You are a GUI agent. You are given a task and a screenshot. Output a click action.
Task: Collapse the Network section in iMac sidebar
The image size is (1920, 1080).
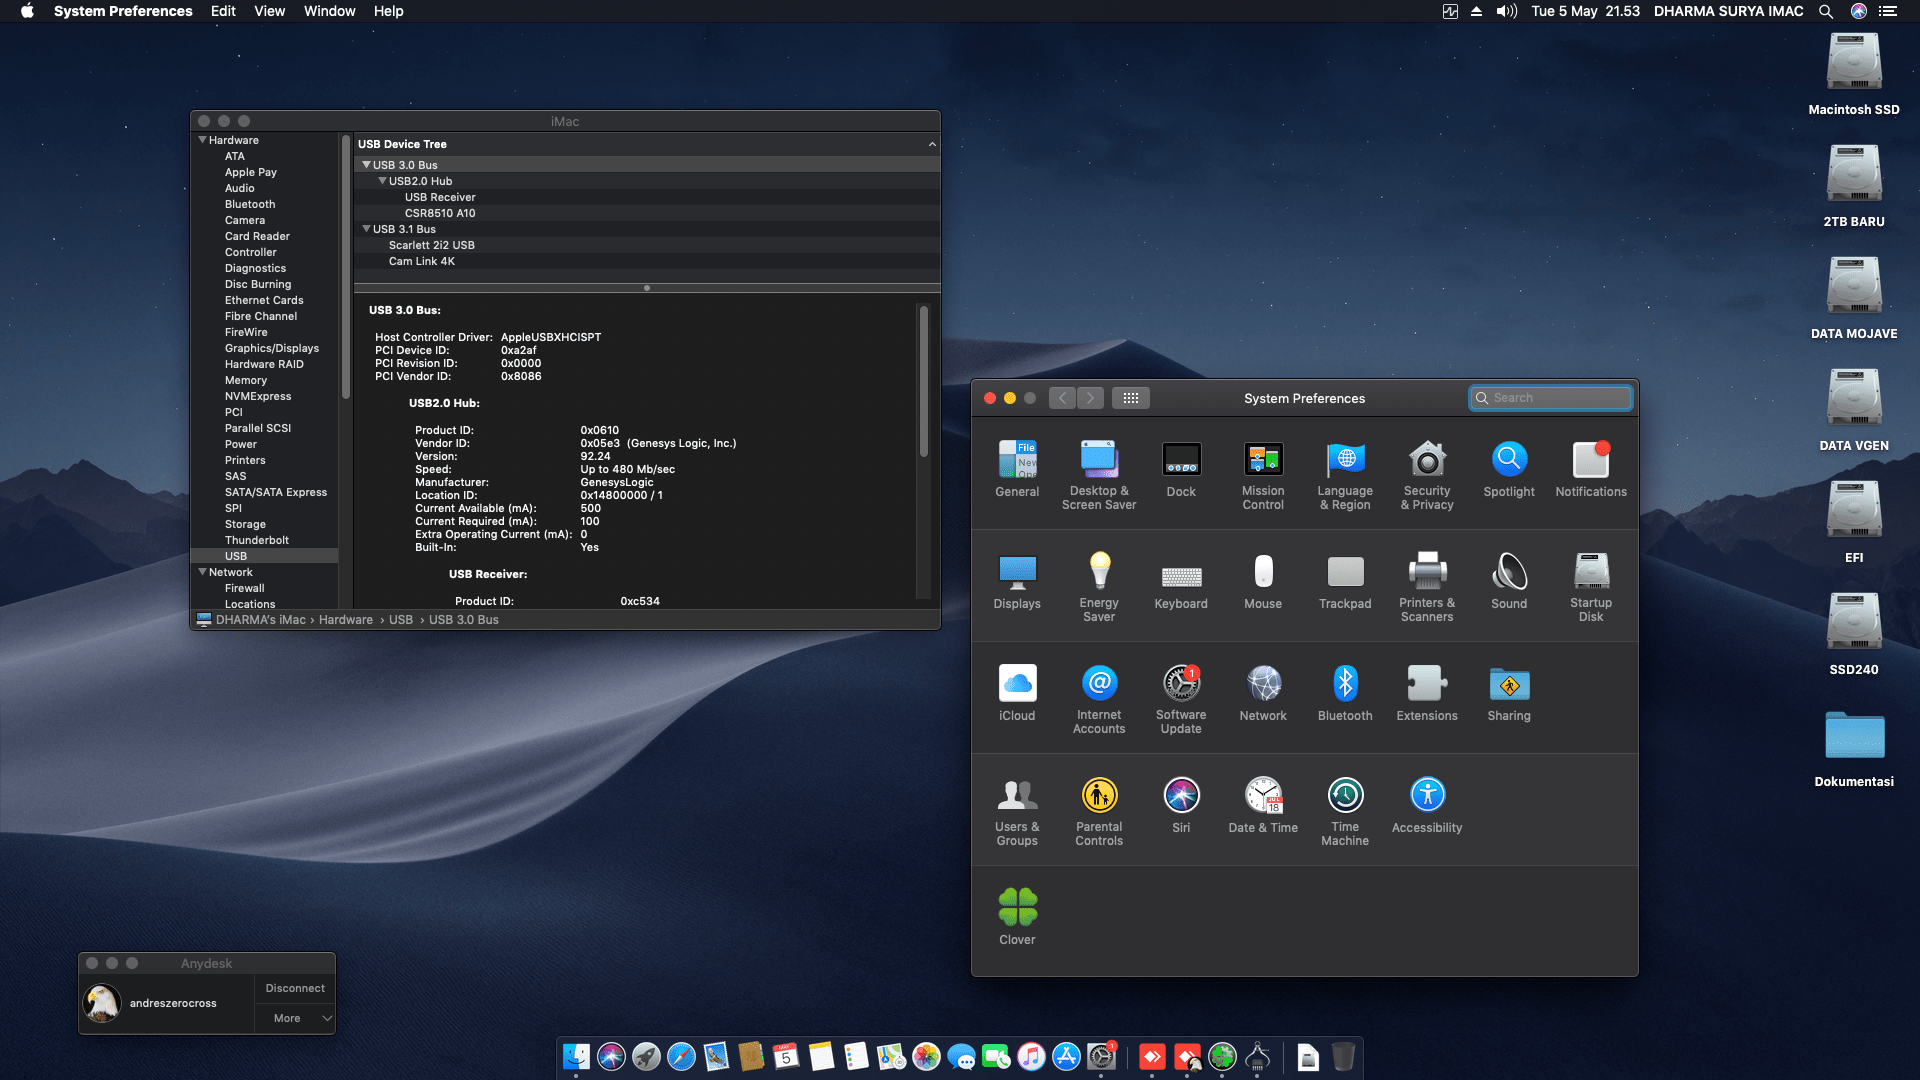[202, 572]
